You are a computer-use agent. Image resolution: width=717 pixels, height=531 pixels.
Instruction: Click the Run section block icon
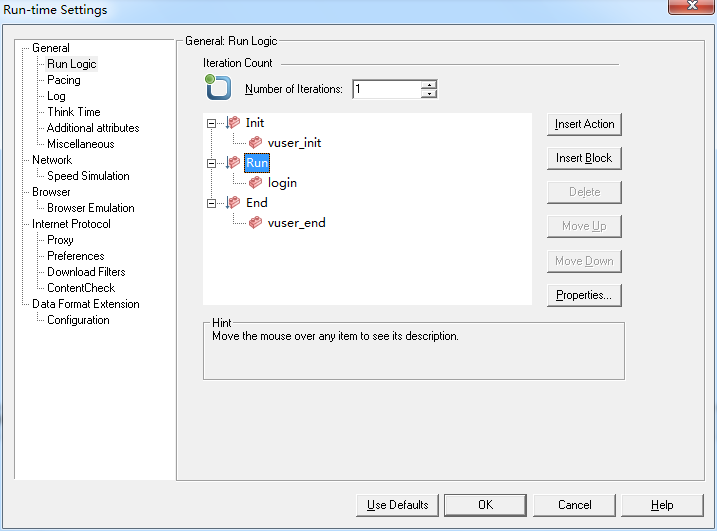point(234,162)
